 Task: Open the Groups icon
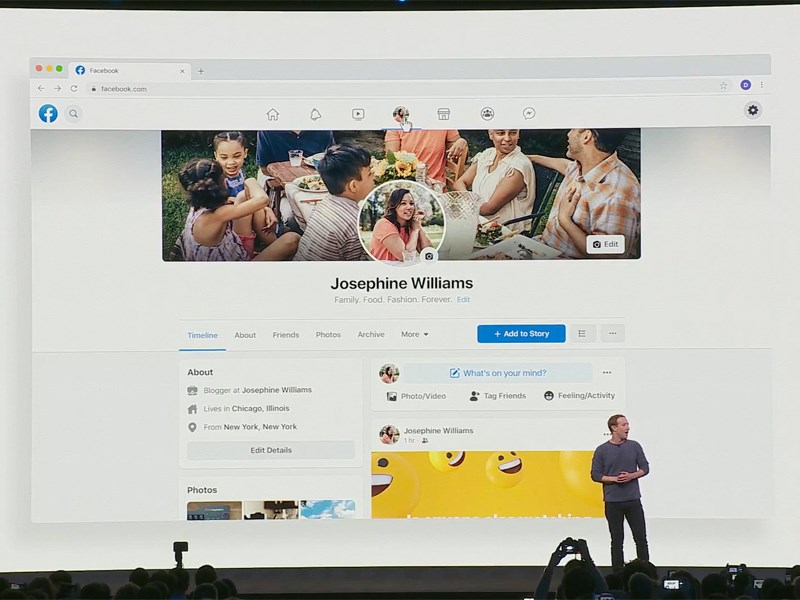point(487,113)
